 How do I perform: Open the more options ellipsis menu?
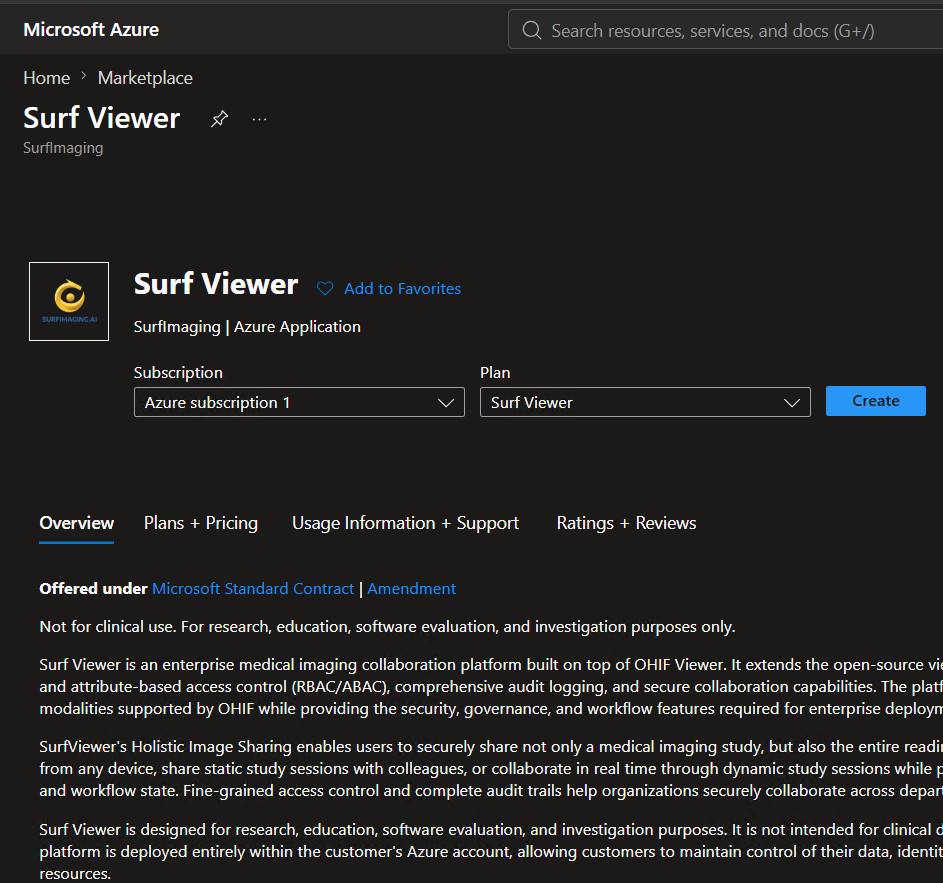pos(259,119)
